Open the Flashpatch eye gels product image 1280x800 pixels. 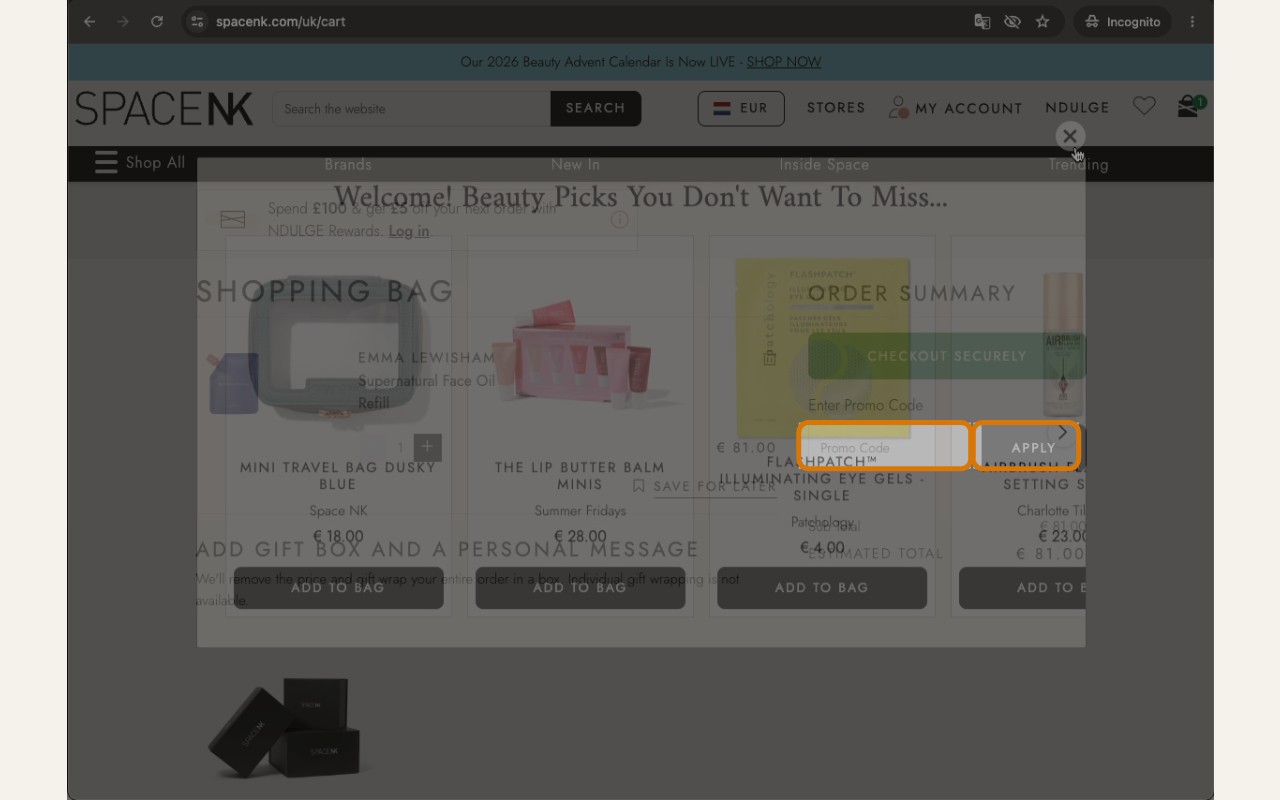coord(822,347)
